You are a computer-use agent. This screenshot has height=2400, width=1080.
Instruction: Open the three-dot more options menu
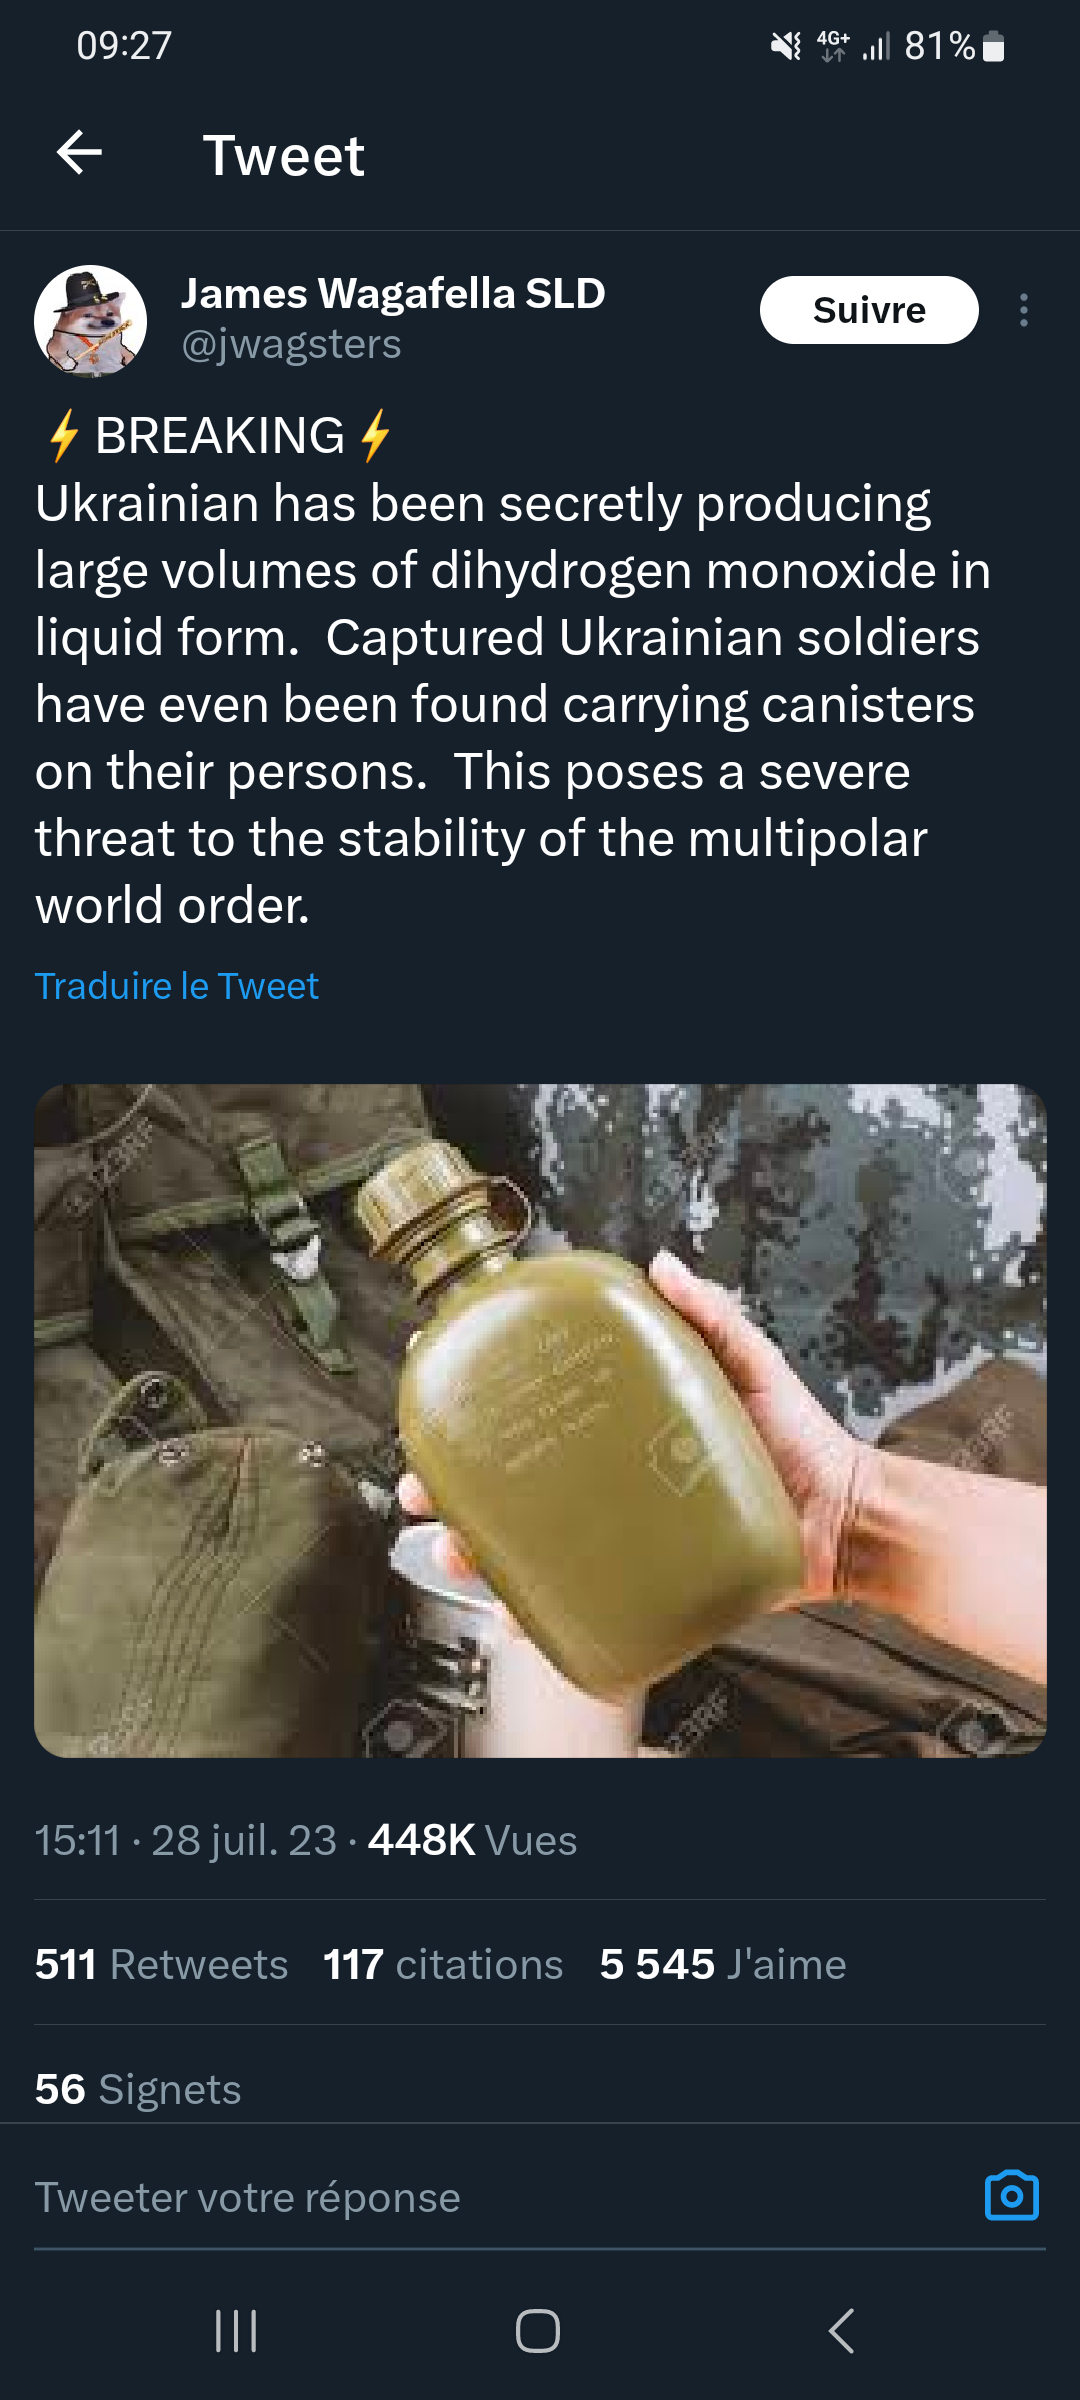pyautogui.click(x=1023, y=310)
